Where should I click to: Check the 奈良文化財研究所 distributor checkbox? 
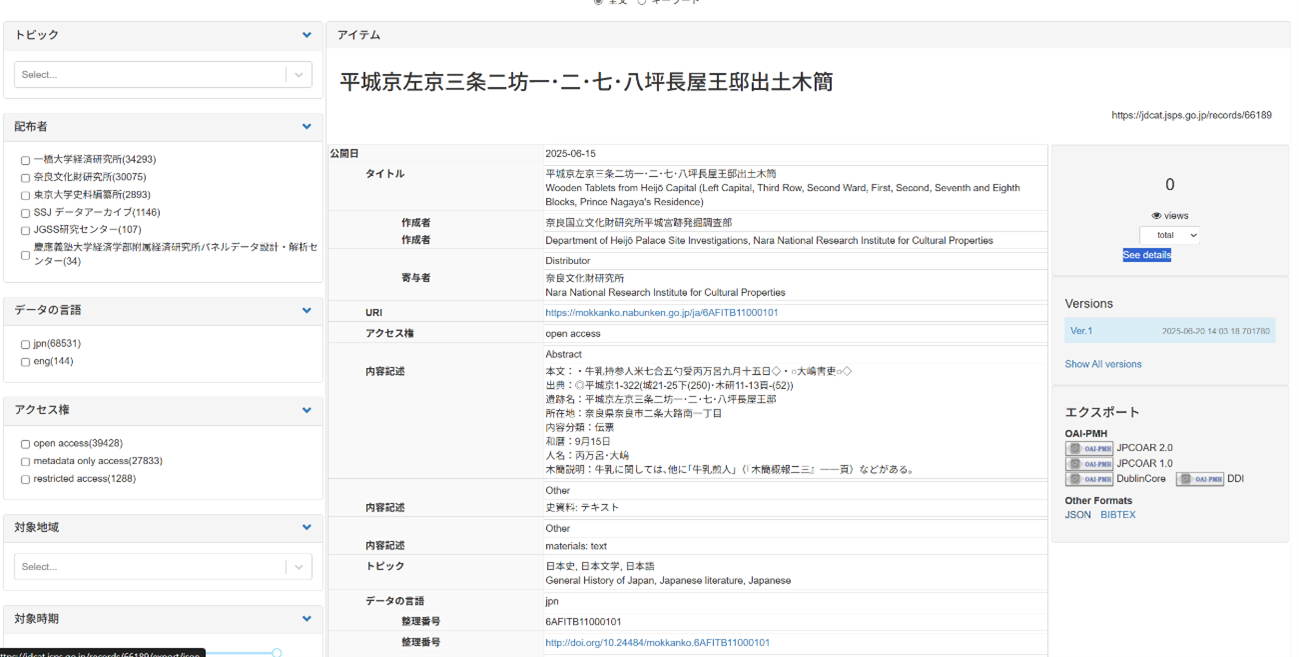[25, 178]
